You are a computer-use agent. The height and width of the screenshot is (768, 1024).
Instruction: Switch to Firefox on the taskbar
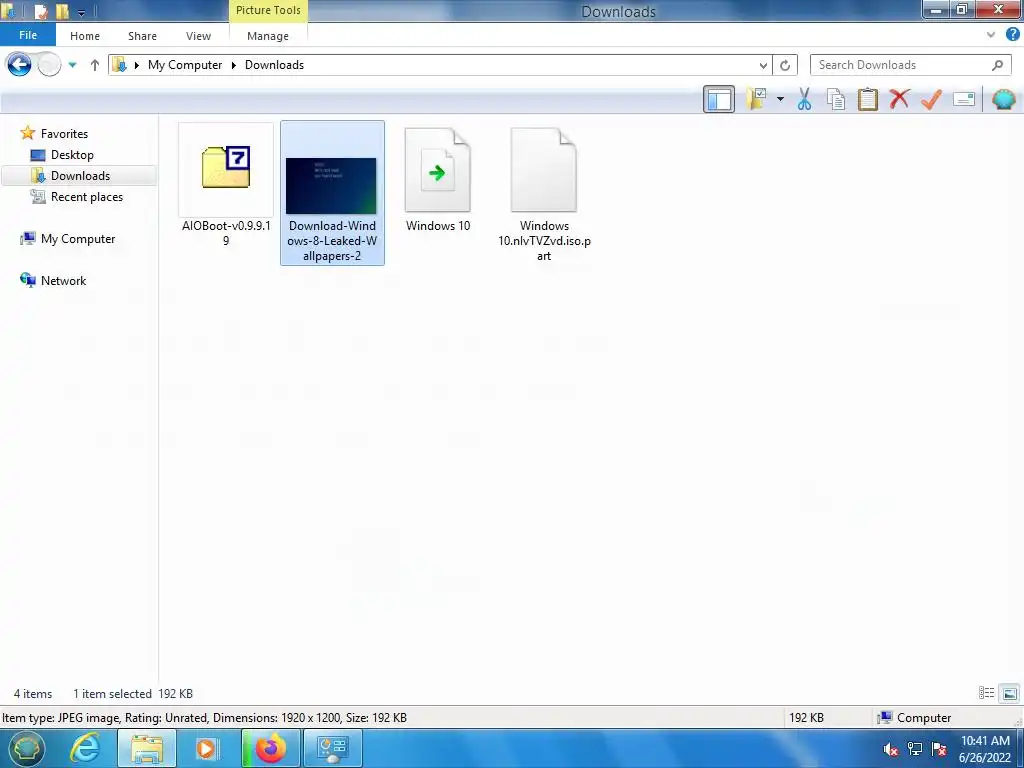270,748
